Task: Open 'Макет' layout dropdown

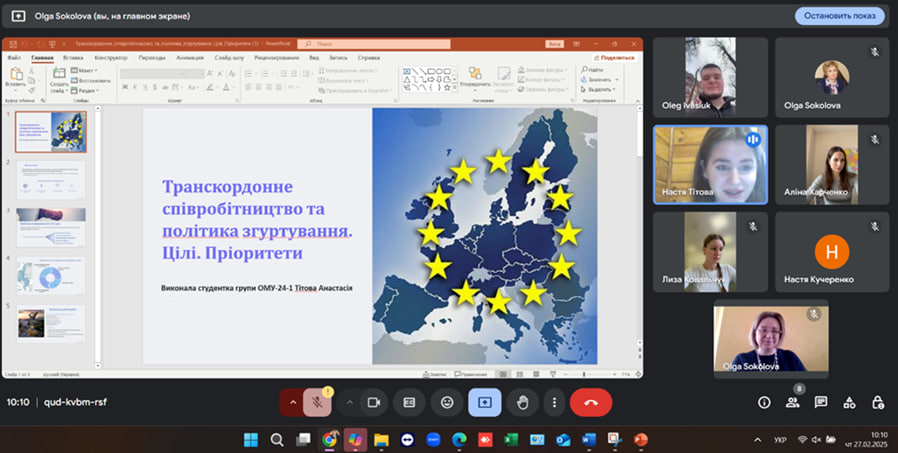Action: click(84, 70)
